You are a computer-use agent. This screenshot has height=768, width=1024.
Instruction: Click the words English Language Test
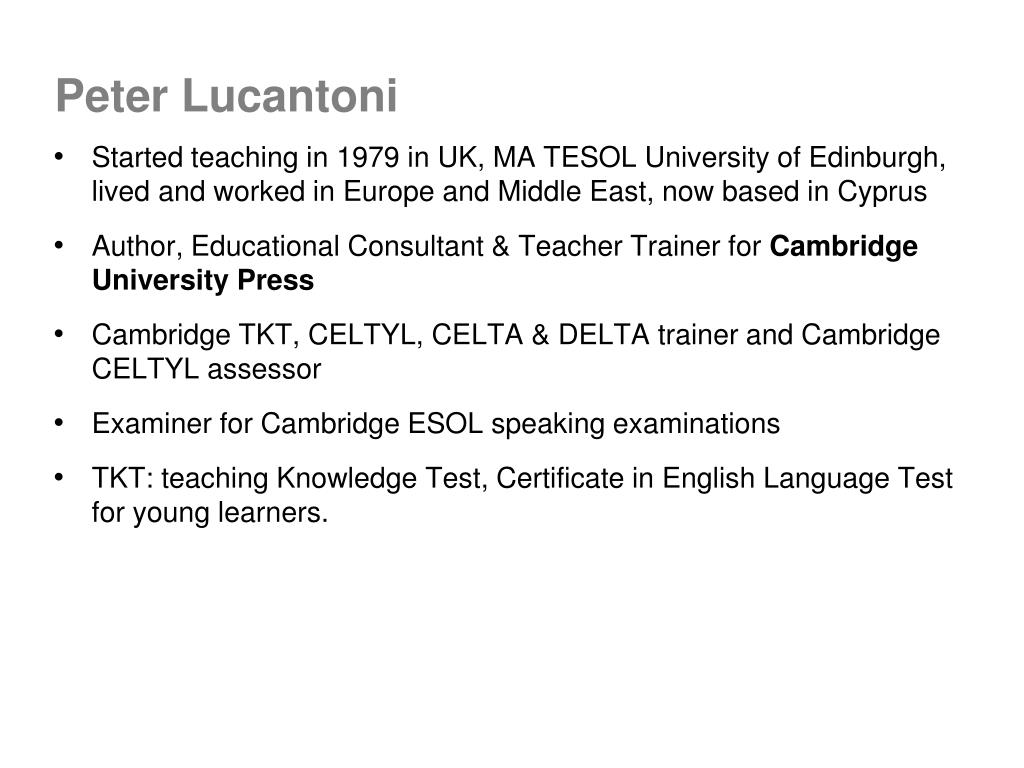click(807, 478)
